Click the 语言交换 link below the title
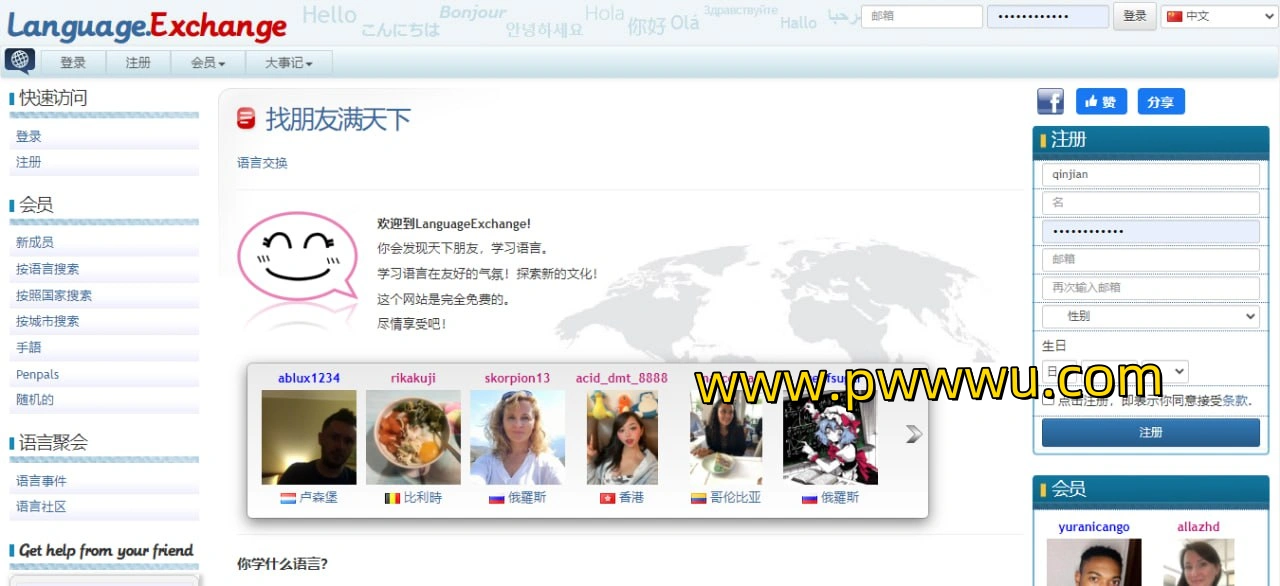This screenshot has width=1280, height=586. click(262, 163)
